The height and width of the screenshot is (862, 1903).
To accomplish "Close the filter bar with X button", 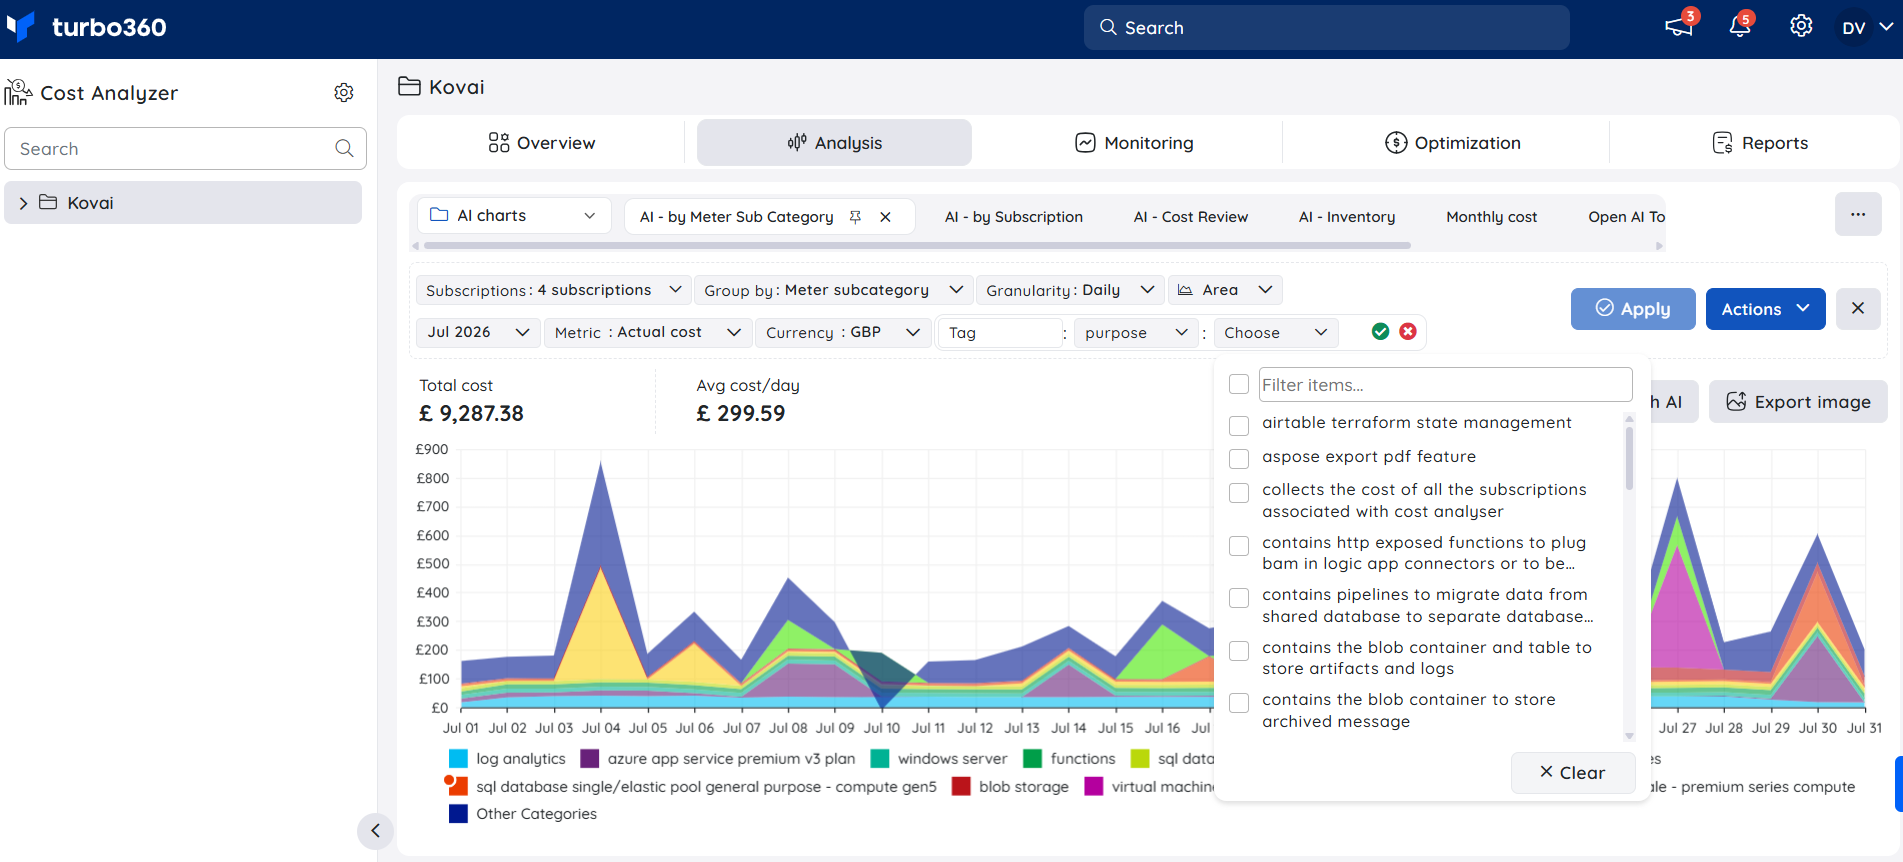I will coord(1858,309).
